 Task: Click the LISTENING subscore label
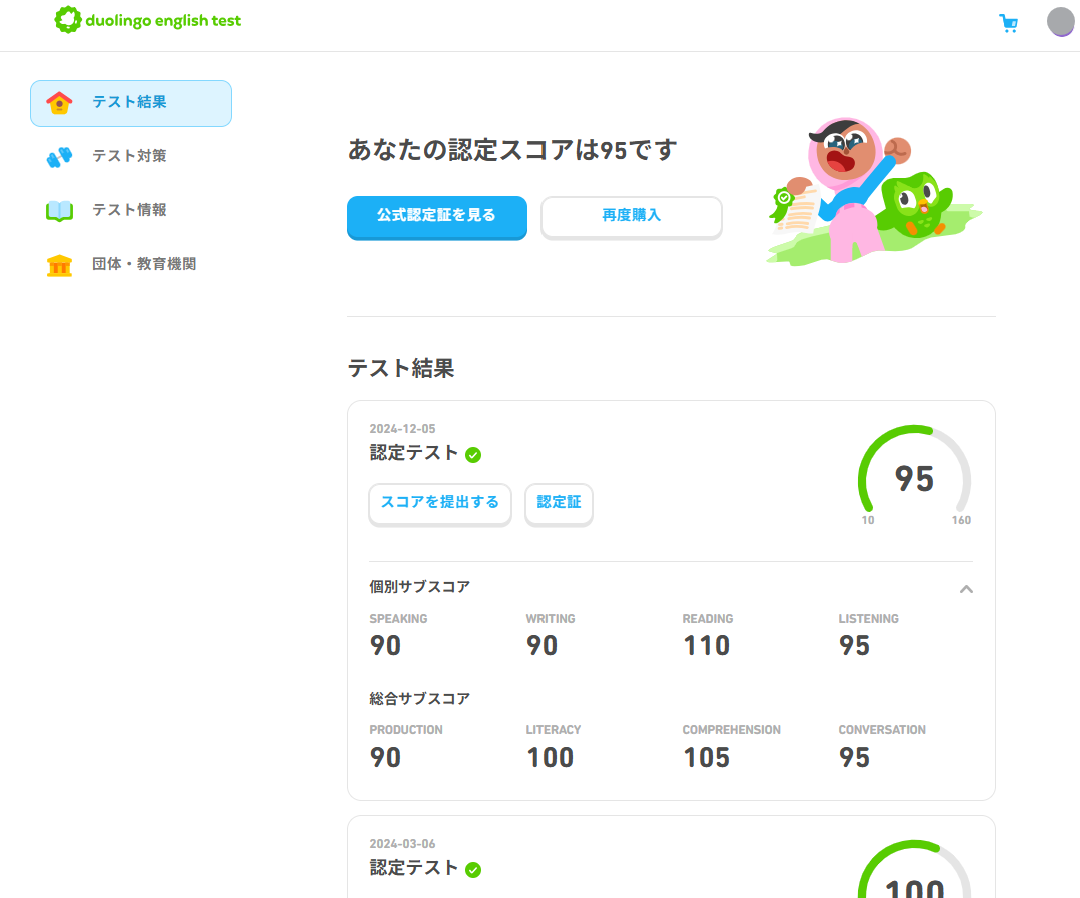point(869,618)
